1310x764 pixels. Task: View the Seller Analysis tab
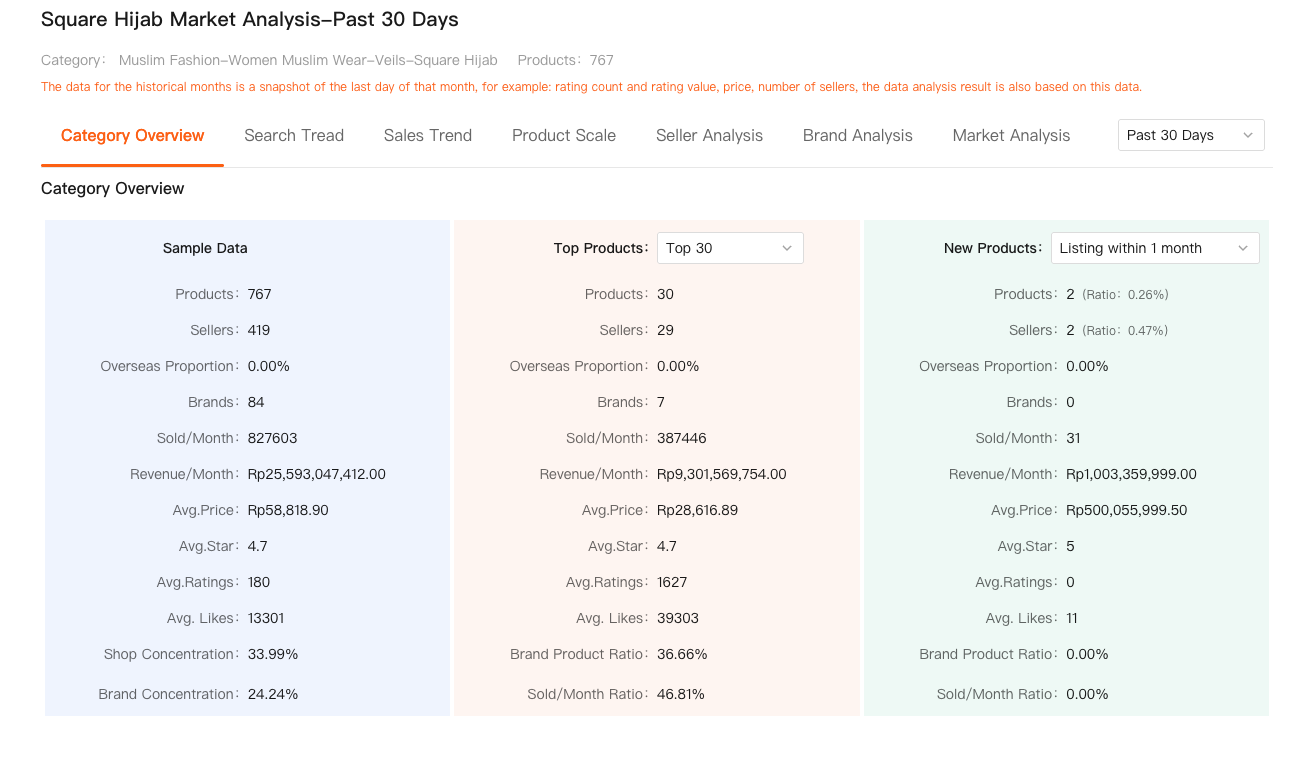[709, 135]
